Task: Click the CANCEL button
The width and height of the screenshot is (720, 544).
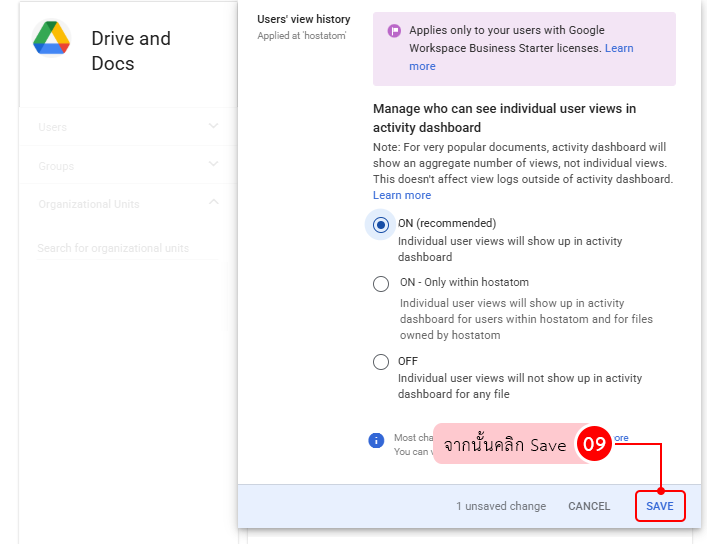Action: [589, 506]
